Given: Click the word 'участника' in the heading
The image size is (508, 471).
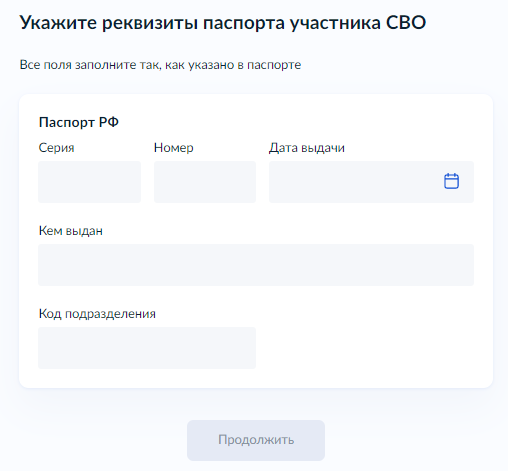Looking at the screenshot, I should [335, 24].
